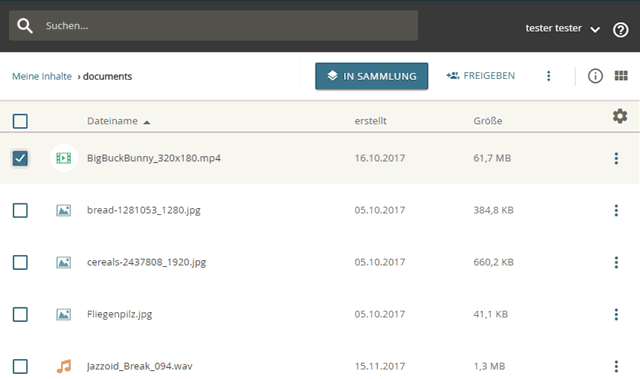Sort by the Größe column header
Image resolution: width=640 pixels, height=379 pixels.
tap(488, 121)
